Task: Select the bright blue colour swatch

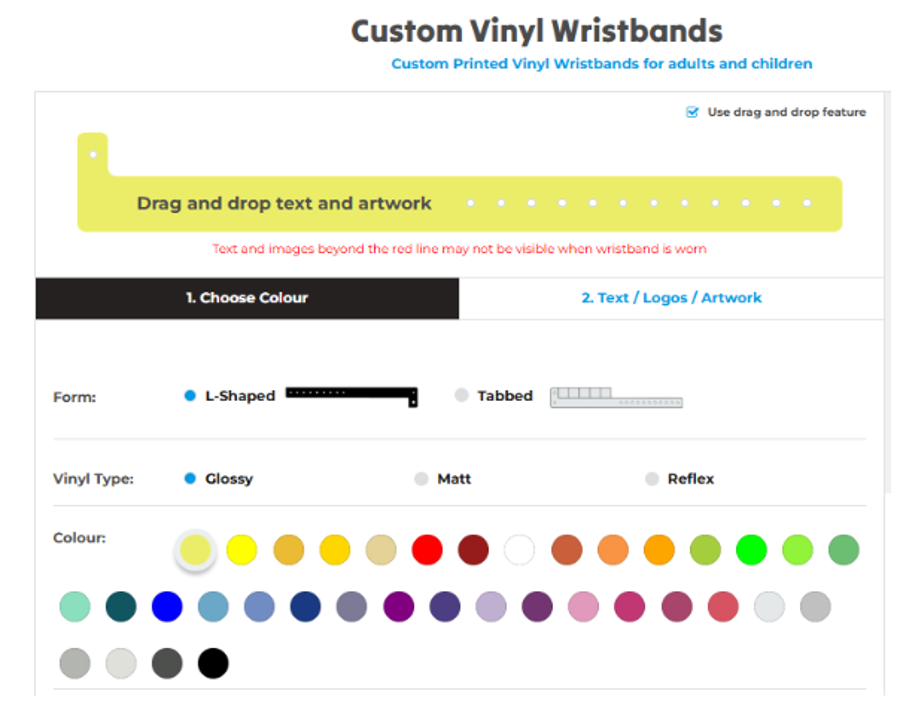Action: pyautogui.click(x=167, y=607)
